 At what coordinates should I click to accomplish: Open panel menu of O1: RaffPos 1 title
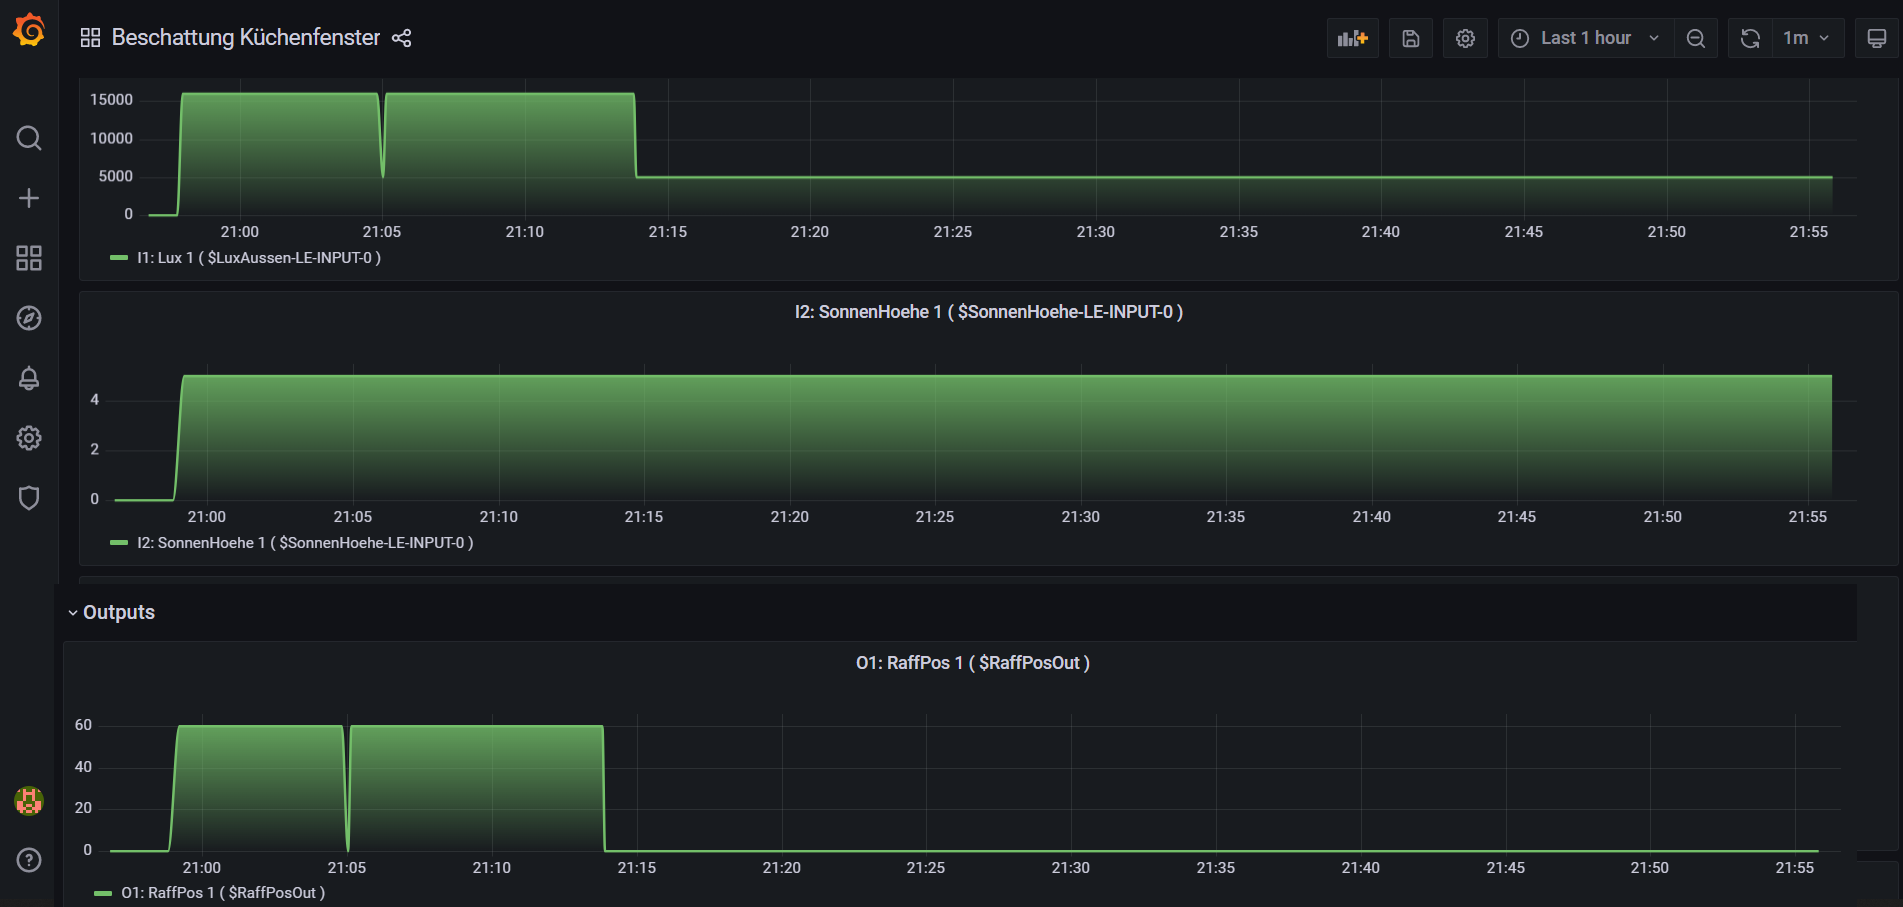[973, 663]
